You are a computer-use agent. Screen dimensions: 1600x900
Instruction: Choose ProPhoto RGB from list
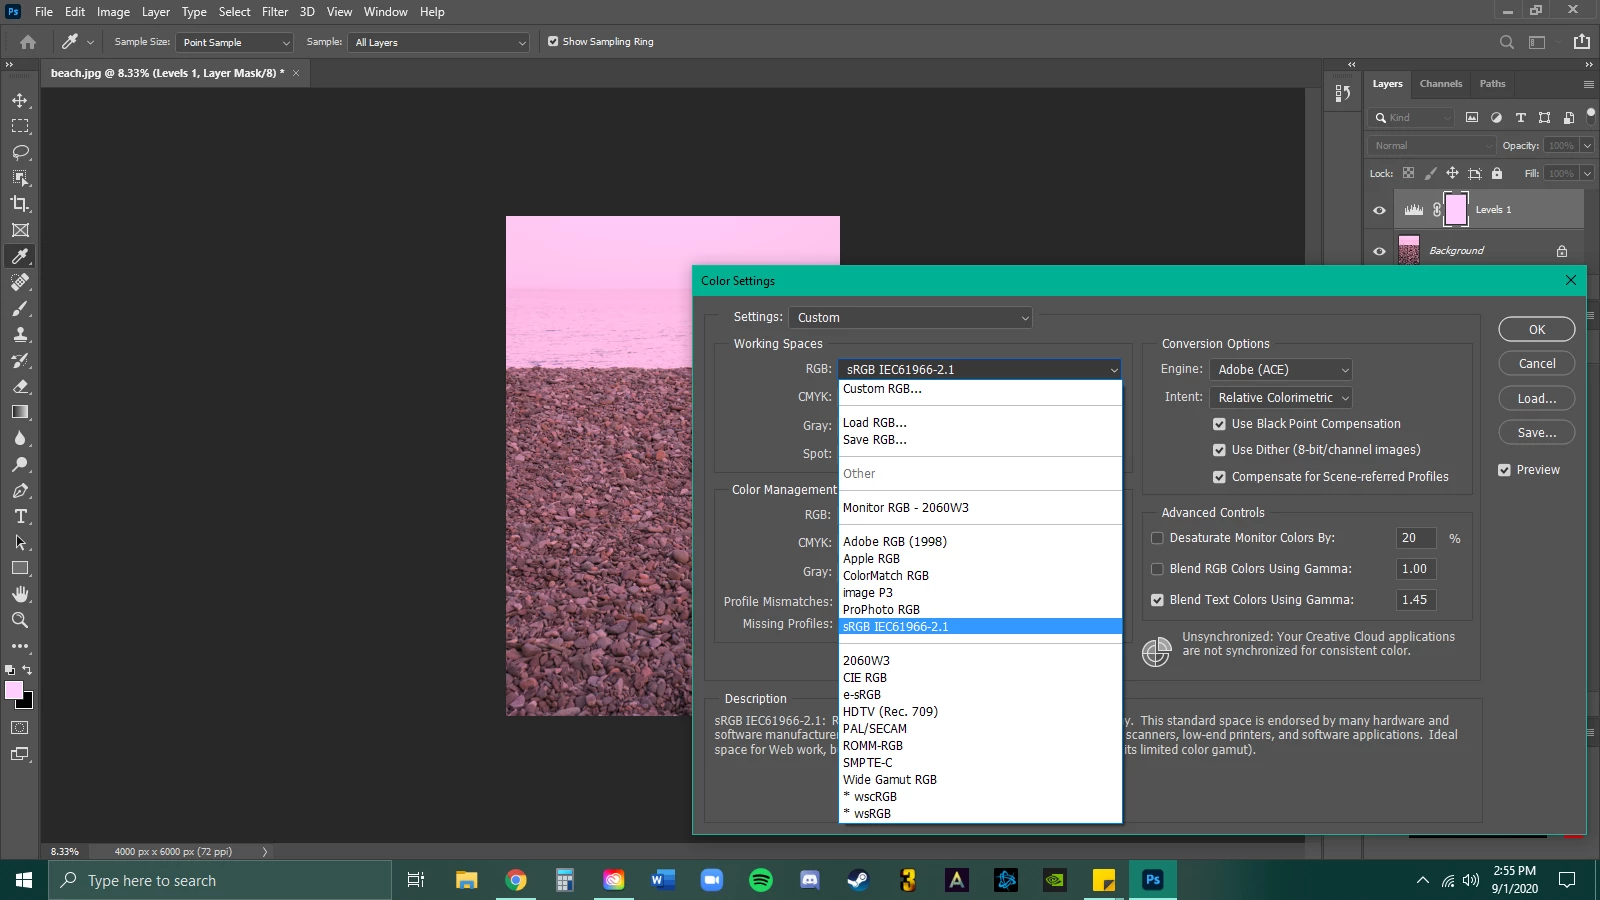[x=881, y=610]
